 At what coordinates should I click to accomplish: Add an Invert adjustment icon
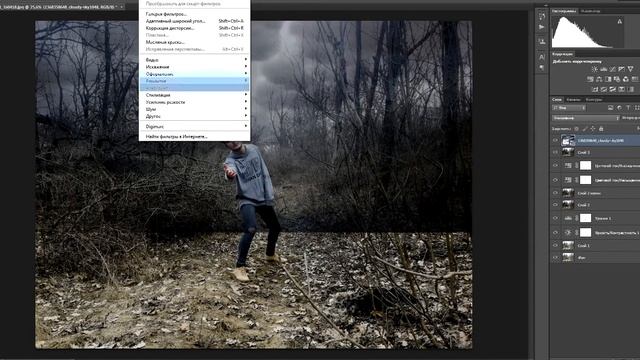[x=595, y=89]
